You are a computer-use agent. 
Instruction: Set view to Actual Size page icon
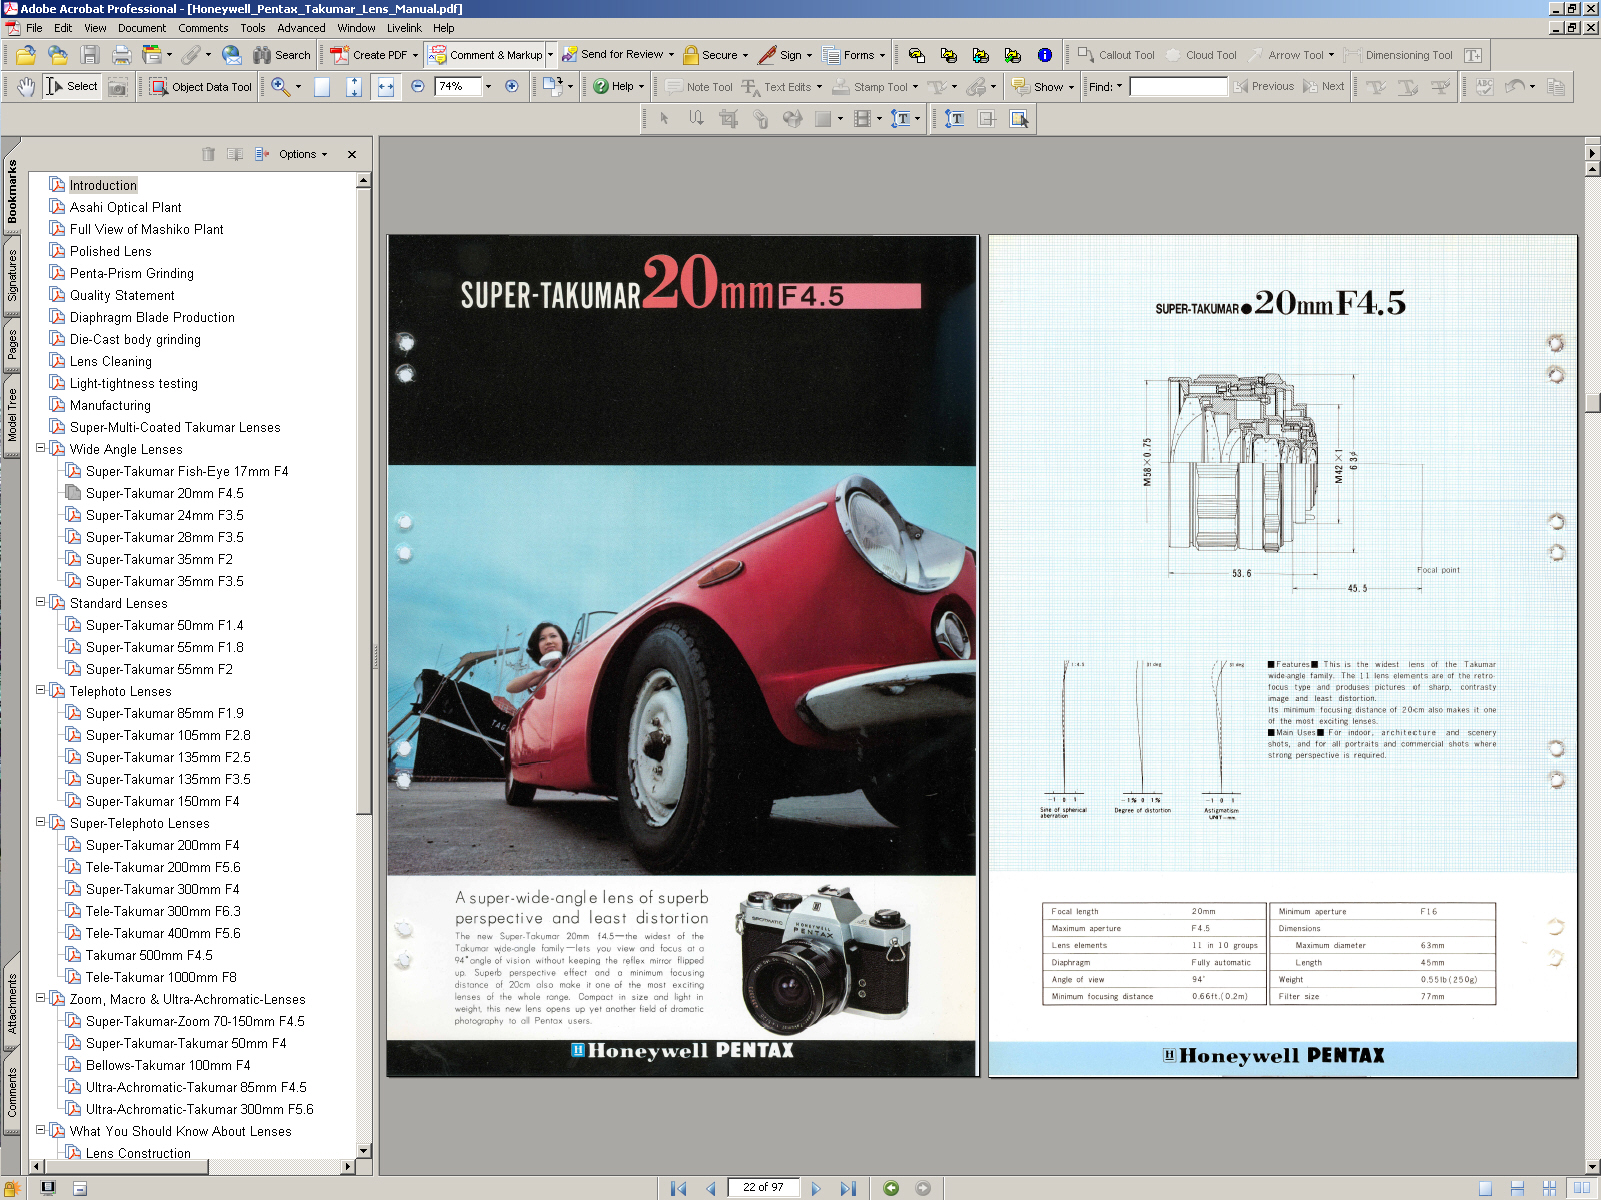(x=322, y=87)
